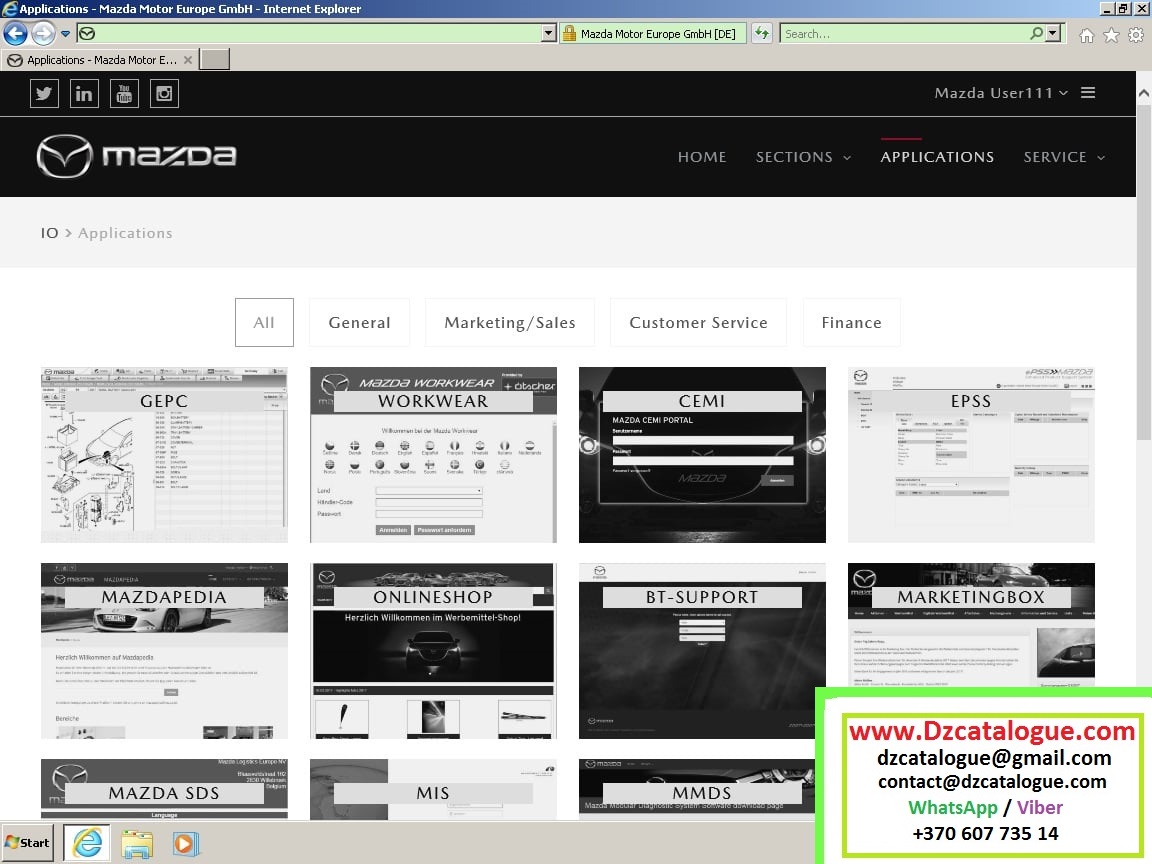This screenshot has height=864, width=1152.
Task: Open the EPSS application tile
Action: click(971, 455)
